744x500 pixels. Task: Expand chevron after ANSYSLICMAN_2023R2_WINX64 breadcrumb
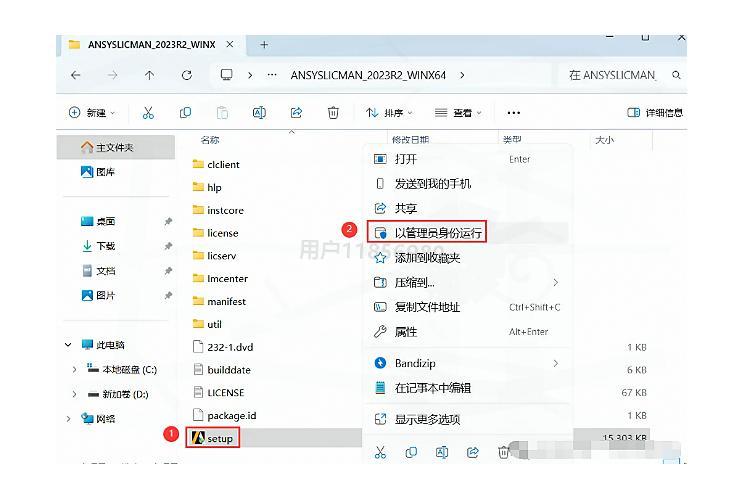462,75
